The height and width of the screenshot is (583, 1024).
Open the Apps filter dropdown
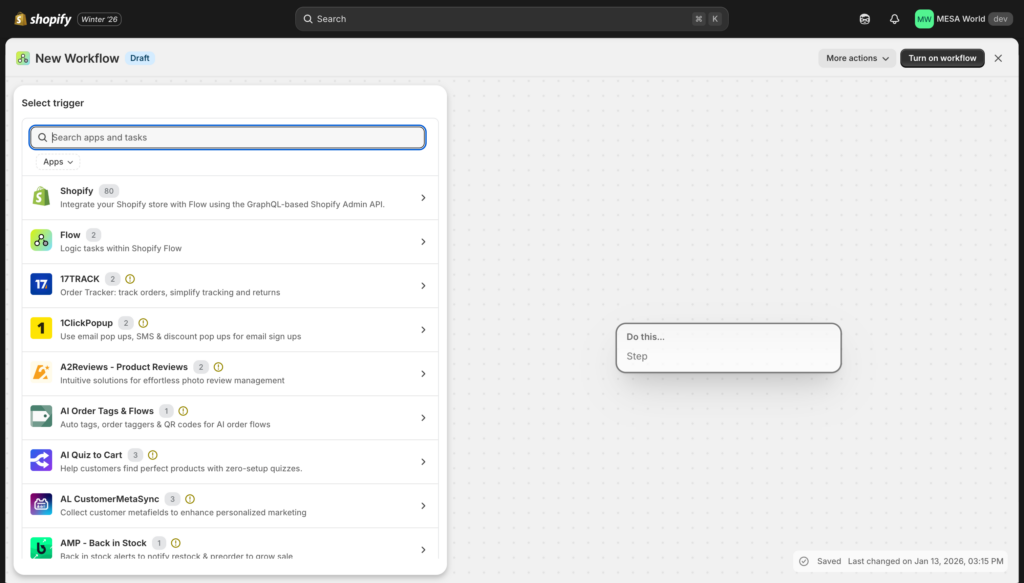pos(58,161)
